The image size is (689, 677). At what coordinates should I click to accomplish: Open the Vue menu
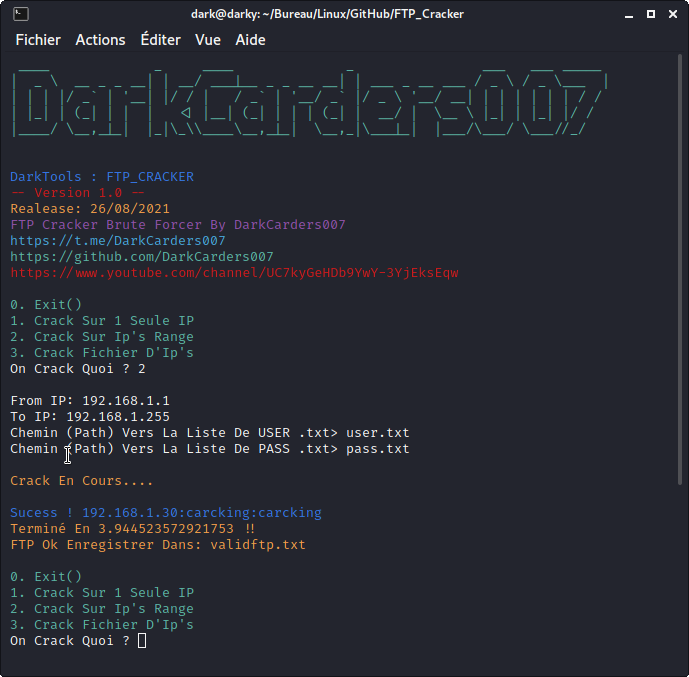(208, 40)
